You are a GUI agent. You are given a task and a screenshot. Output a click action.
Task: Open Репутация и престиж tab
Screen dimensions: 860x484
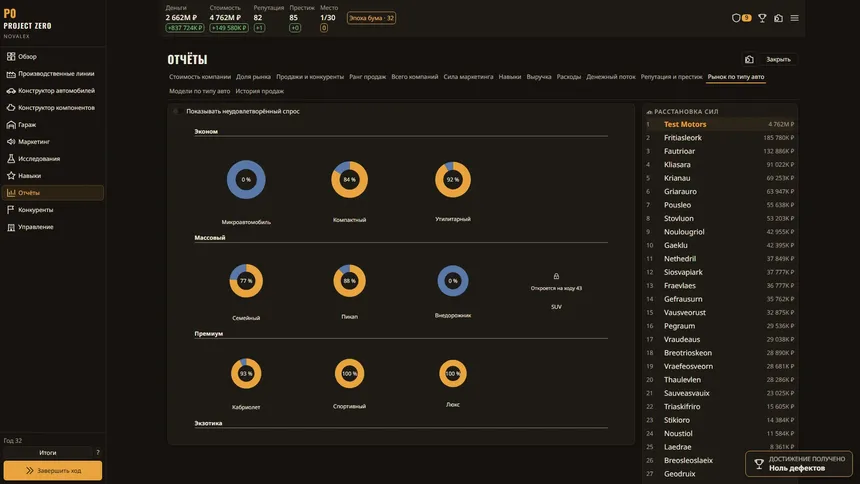click(671, 77)
